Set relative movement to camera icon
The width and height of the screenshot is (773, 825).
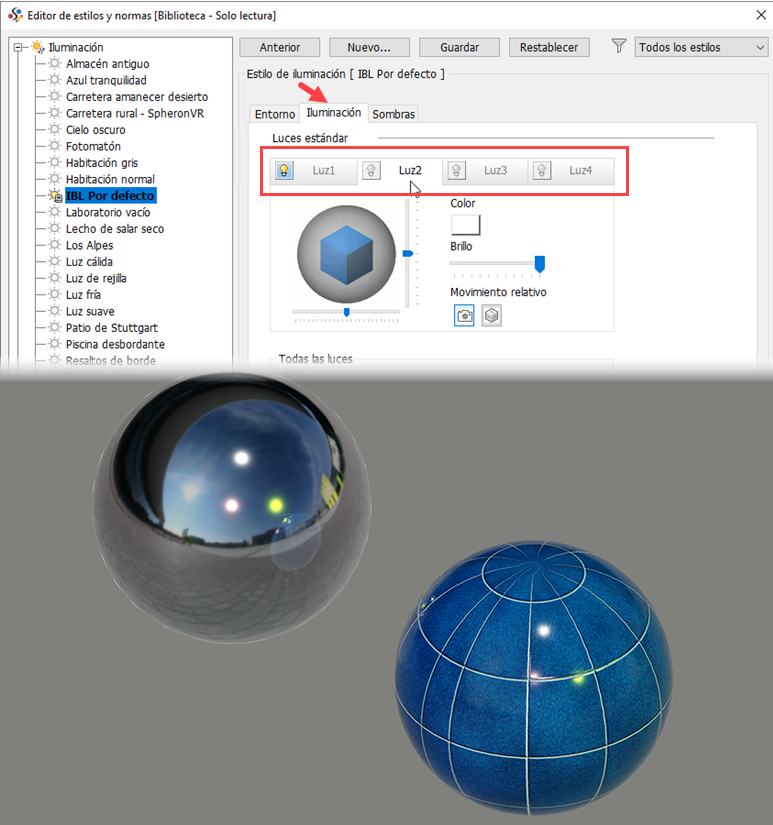tap(464, 316)
